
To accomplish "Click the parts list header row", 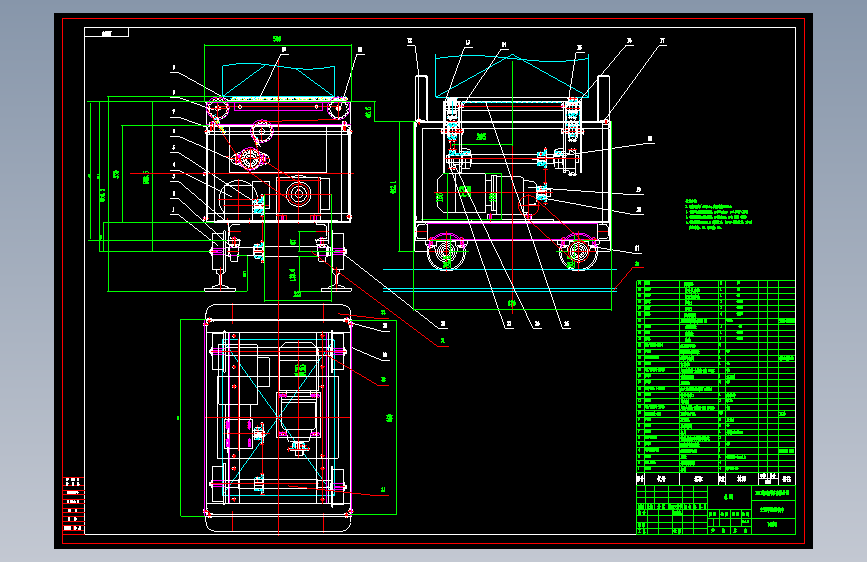I will (x=715, y=479).
